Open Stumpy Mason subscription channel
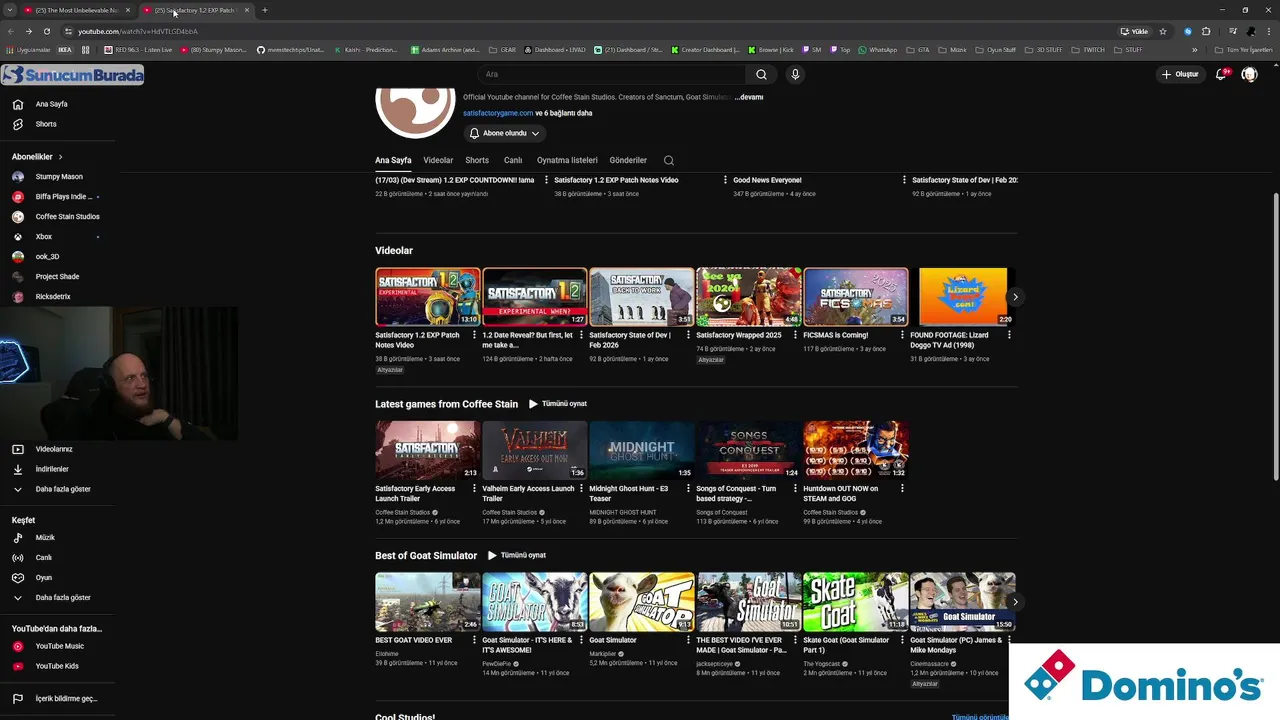Image resolution: width=1280 pixels, height=720 pixels. tap(57, 176)
